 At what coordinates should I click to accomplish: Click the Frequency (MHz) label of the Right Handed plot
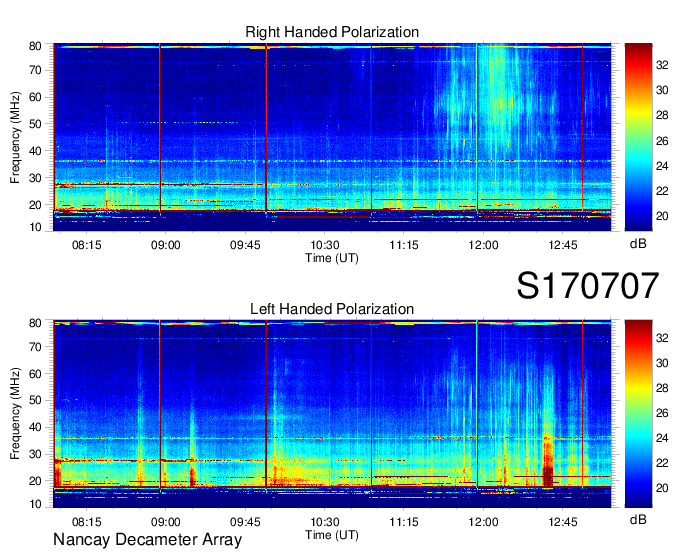tap(15, 137)
